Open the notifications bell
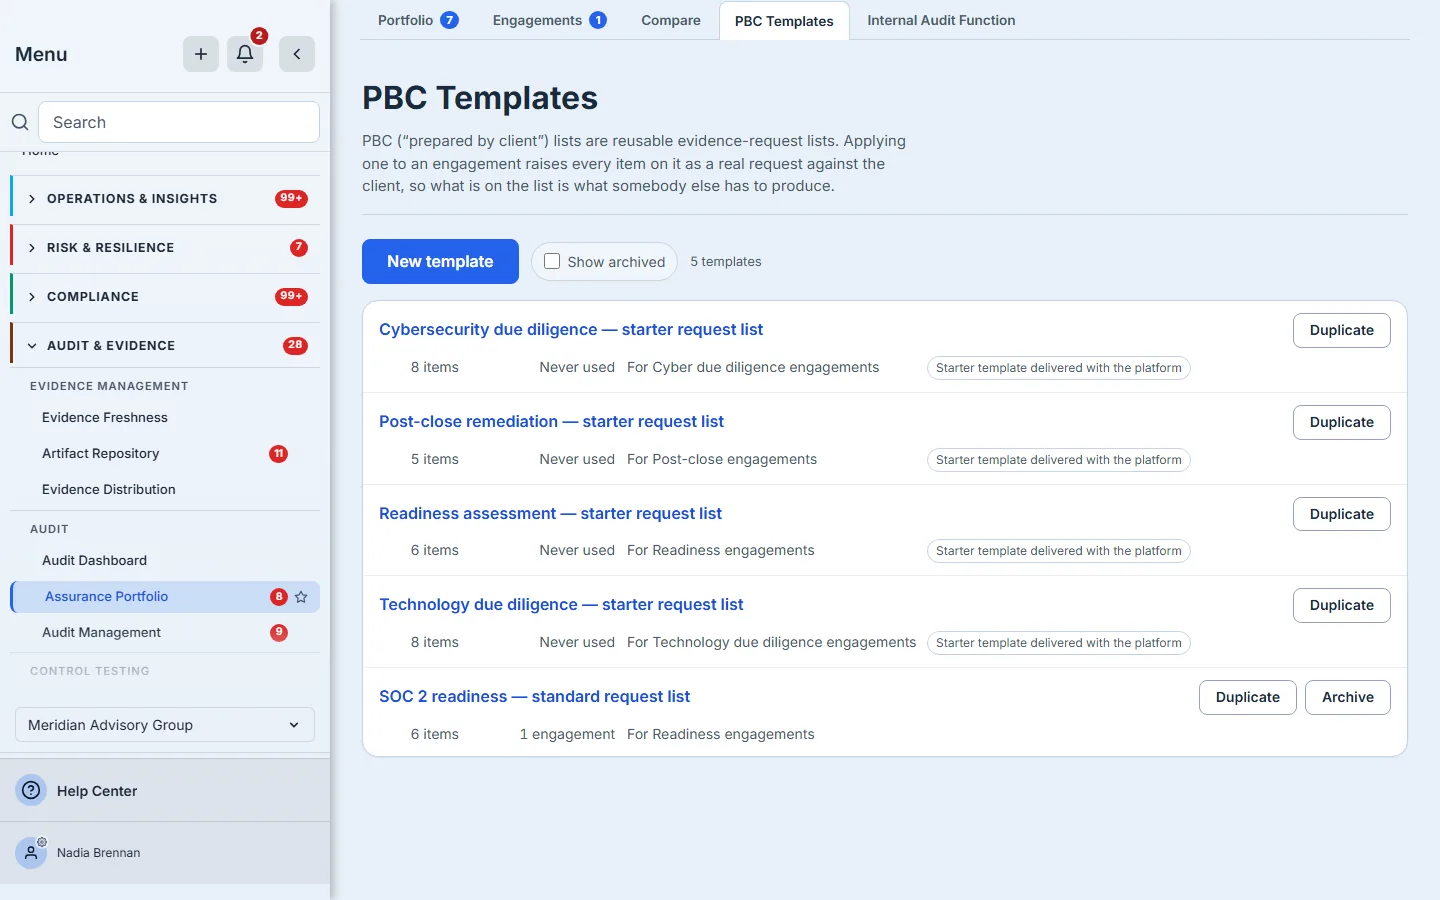This screenshot has height=900, width=1440. tap(245, 54)
